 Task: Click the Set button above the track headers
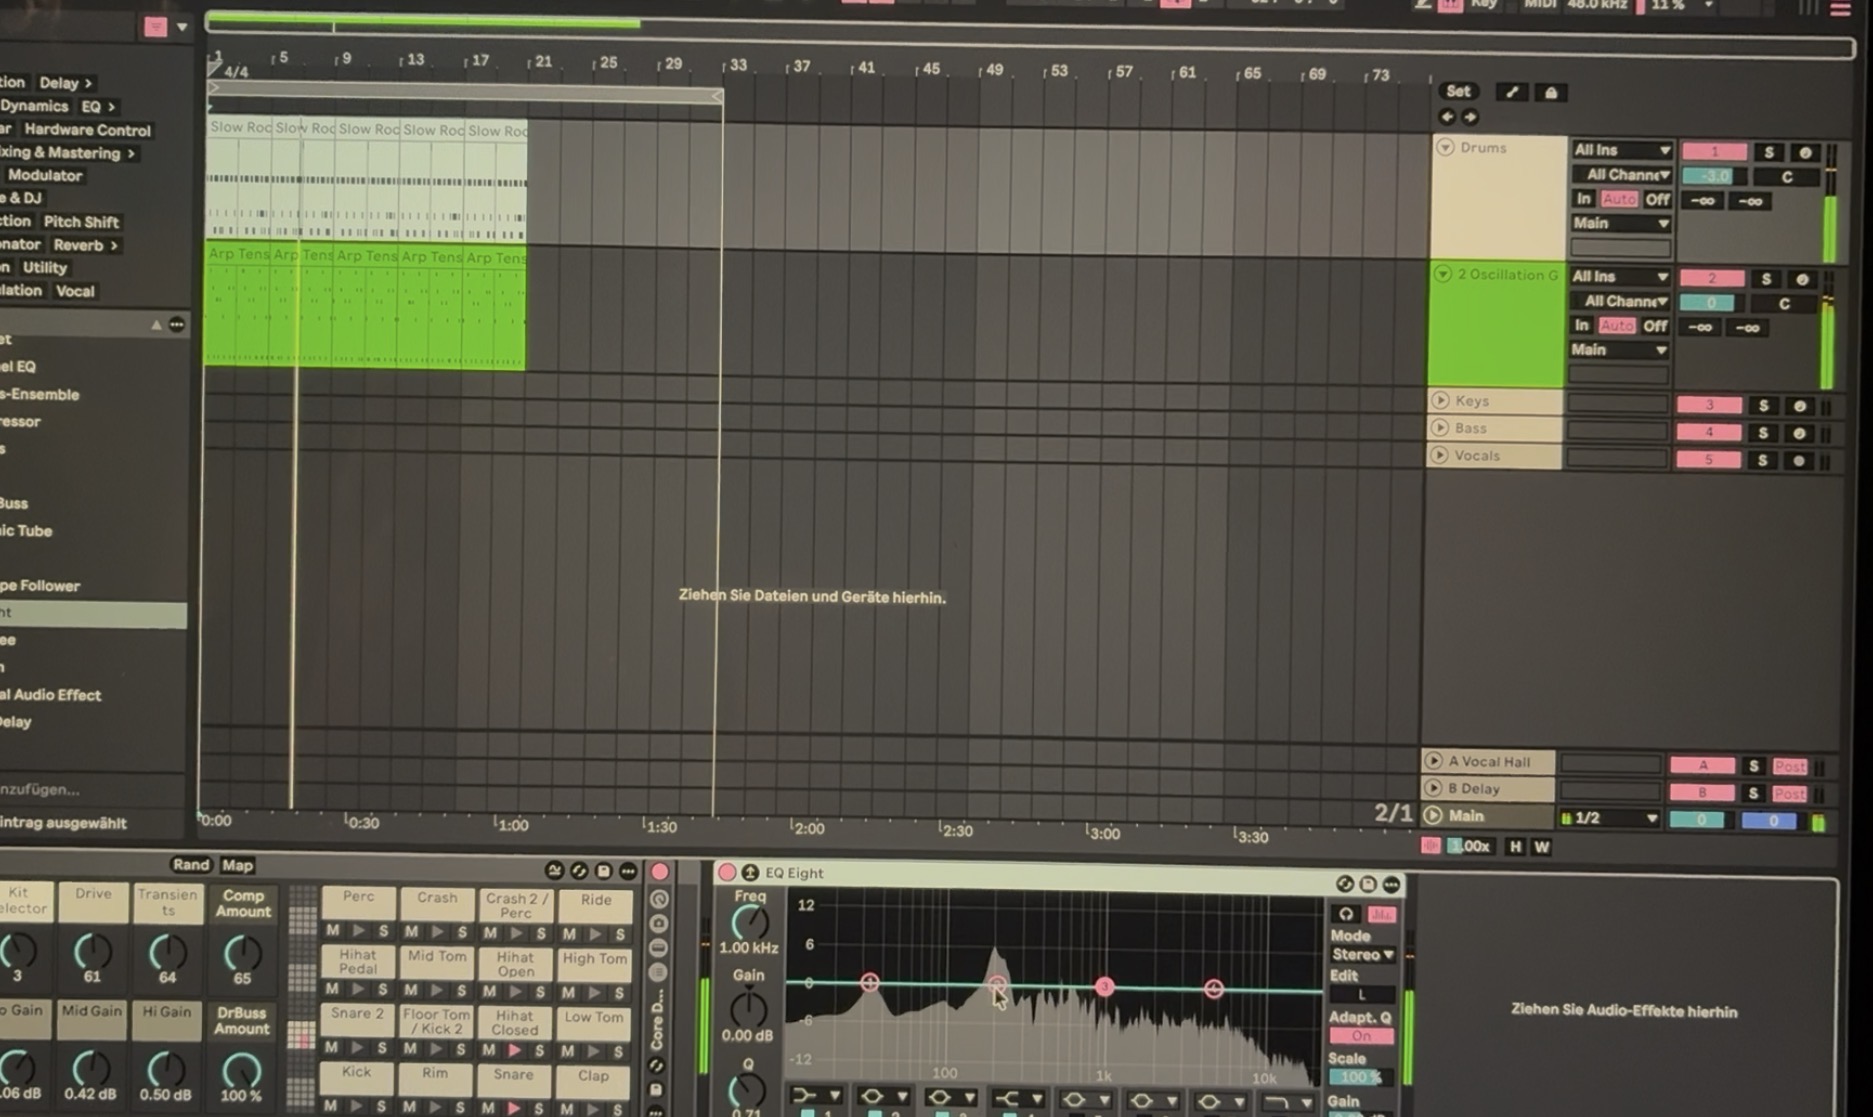(1459, 91)
